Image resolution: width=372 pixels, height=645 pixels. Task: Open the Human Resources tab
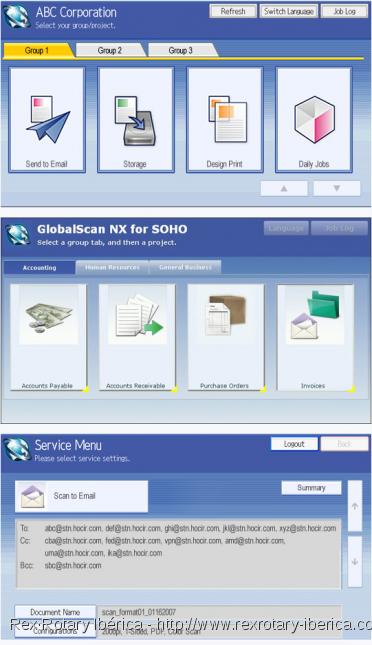[x=112, y=267]
